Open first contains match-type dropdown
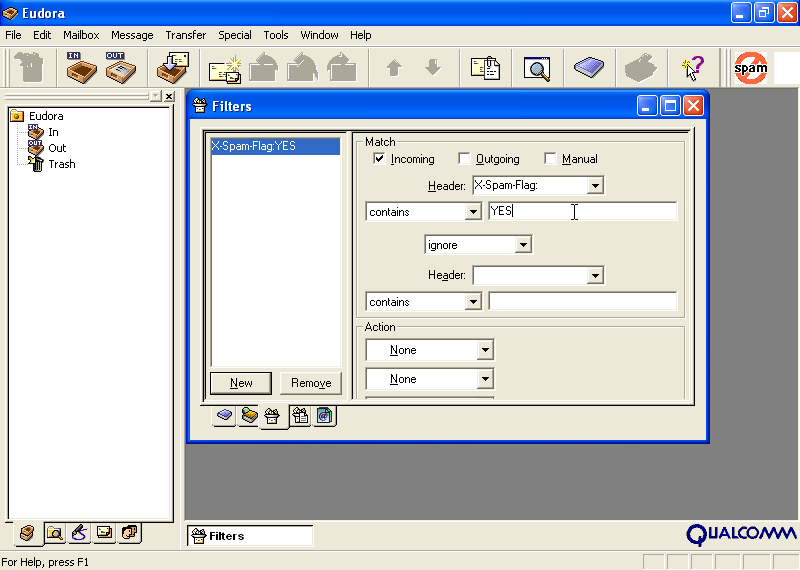800x570 pixels. [x=473, y=212]
